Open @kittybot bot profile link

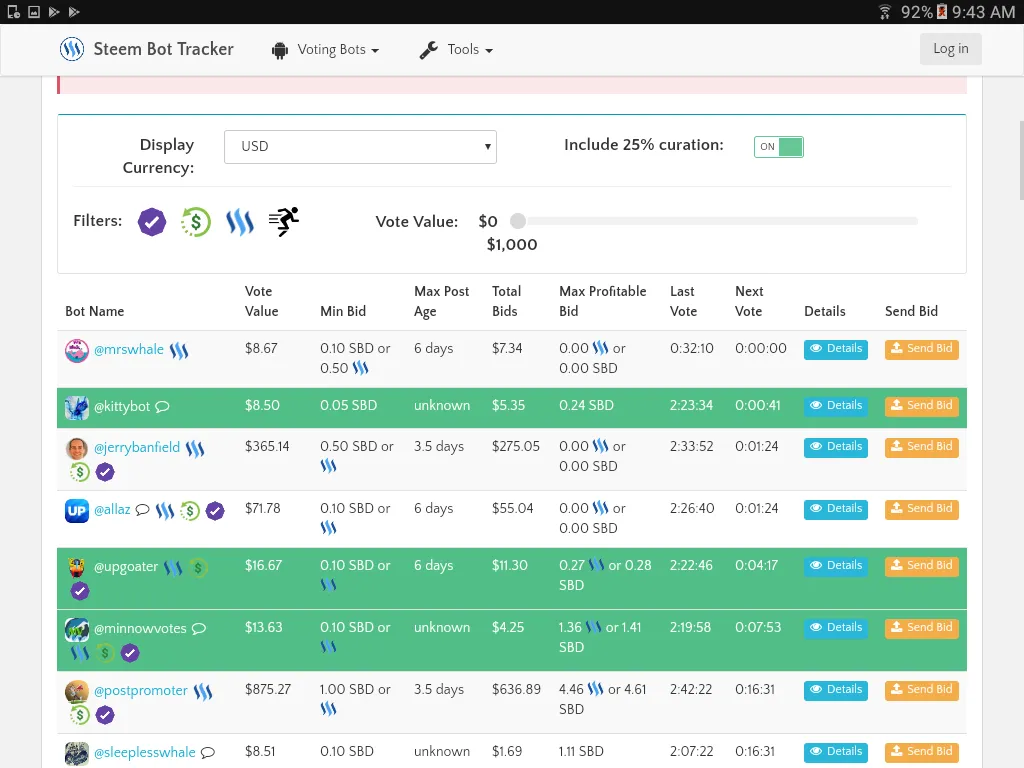click(122, 406)
